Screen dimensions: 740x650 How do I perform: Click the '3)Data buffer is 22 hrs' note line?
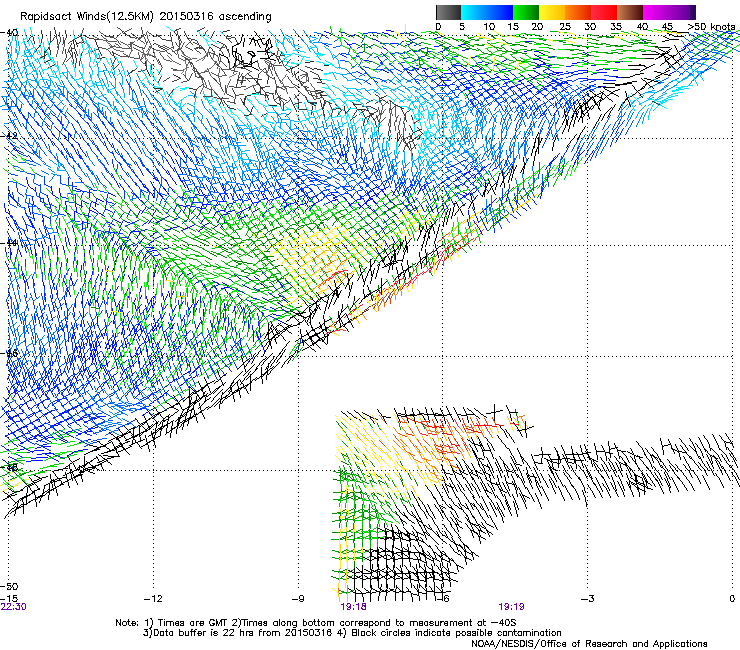point(352,633)
